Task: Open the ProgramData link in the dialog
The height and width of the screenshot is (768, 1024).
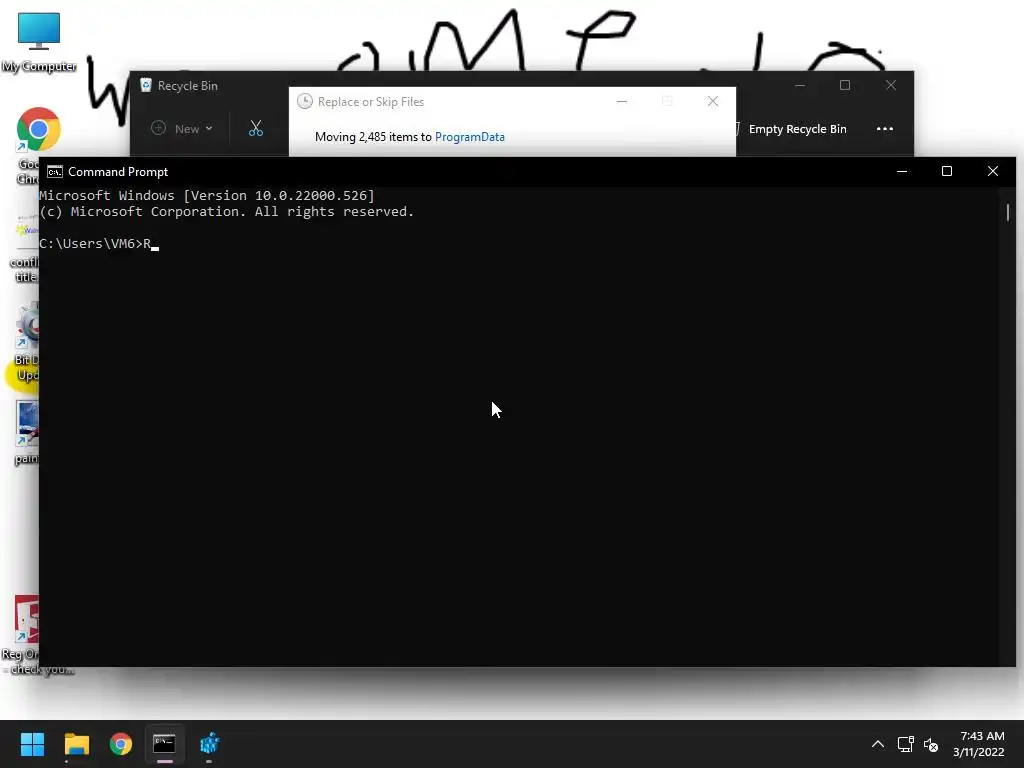Action: (470, 137)
